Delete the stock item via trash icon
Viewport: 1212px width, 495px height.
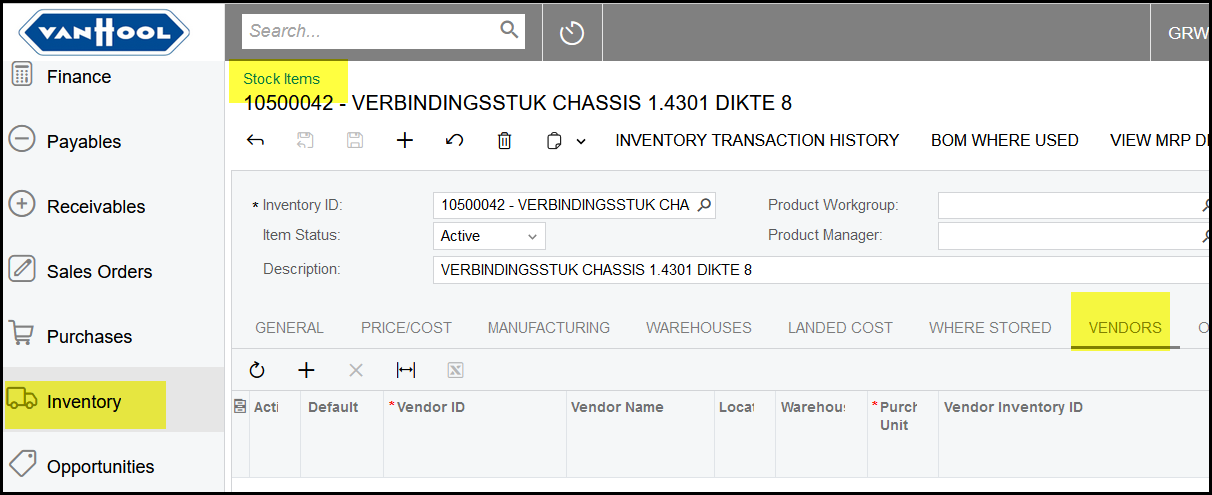[504, 141]
